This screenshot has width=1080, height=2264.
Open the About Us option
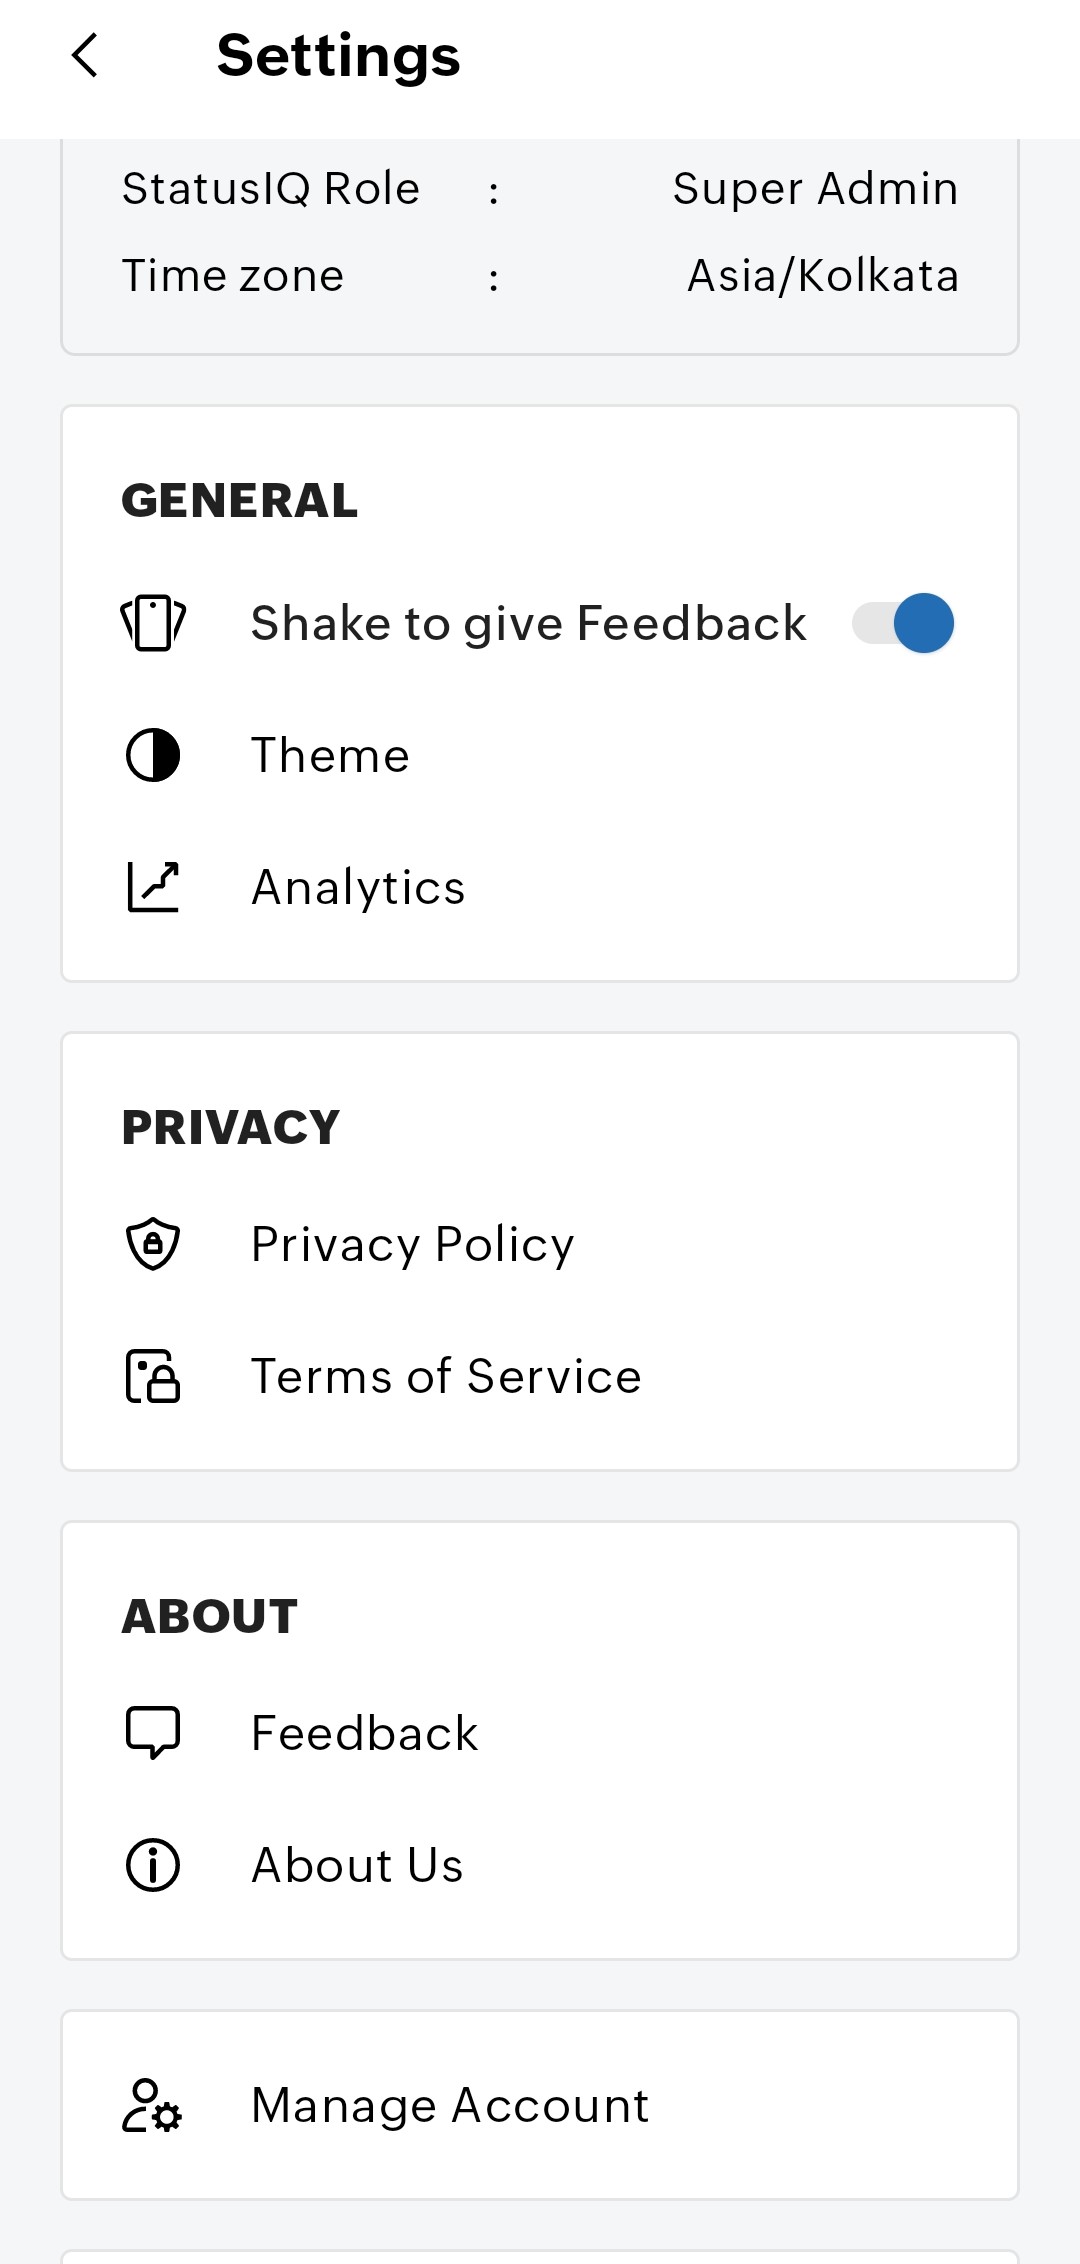point(357,1865)
